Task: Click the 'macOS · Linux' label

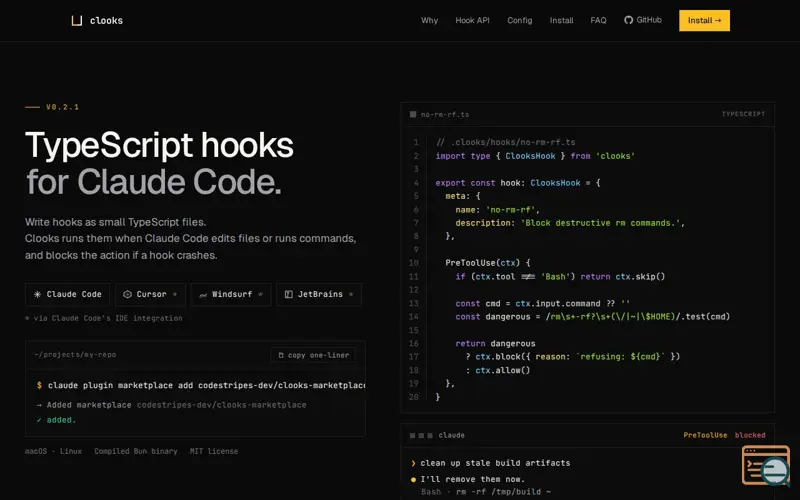Action: pyautogui.click(x=53, y=451)
